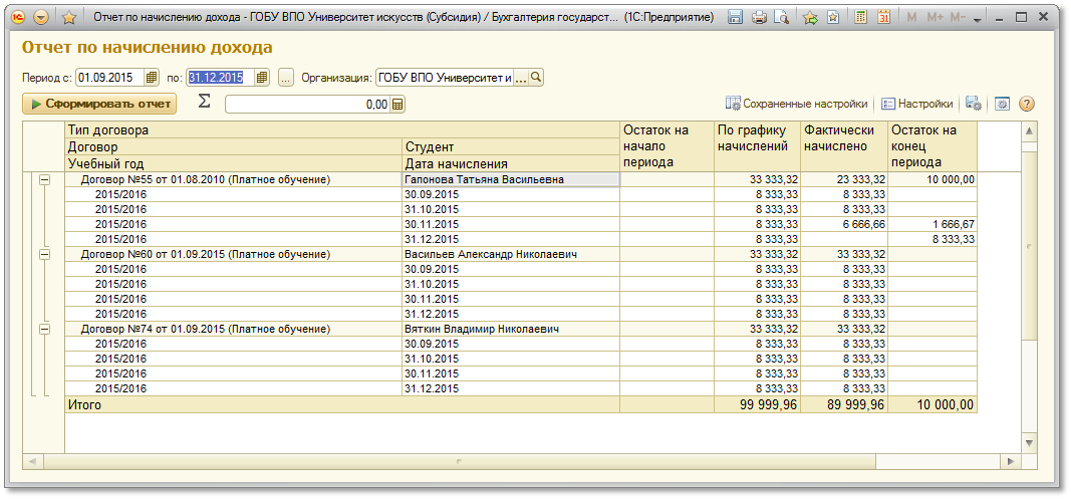The image size is (1071, 499).
Task: Open calendar picker for start date 01.09.2015
Action: pos(152,77)
